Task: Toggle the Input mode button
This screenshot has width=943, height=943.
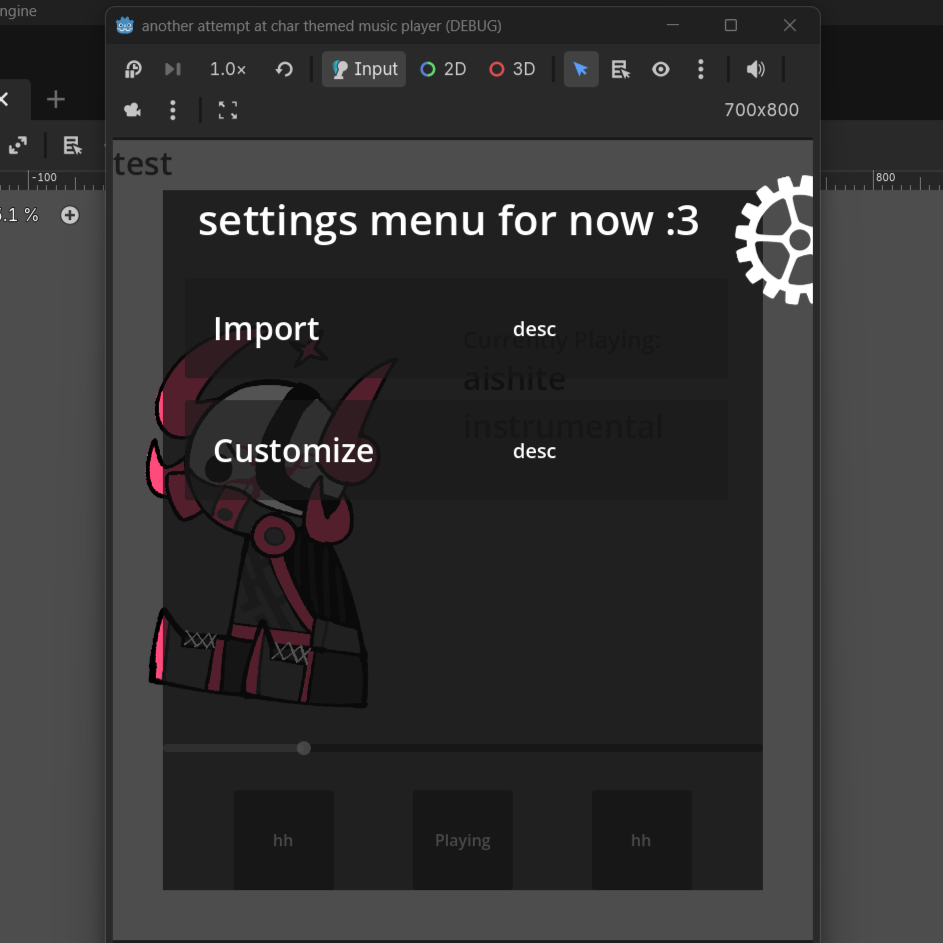Action: coord(364,69)
